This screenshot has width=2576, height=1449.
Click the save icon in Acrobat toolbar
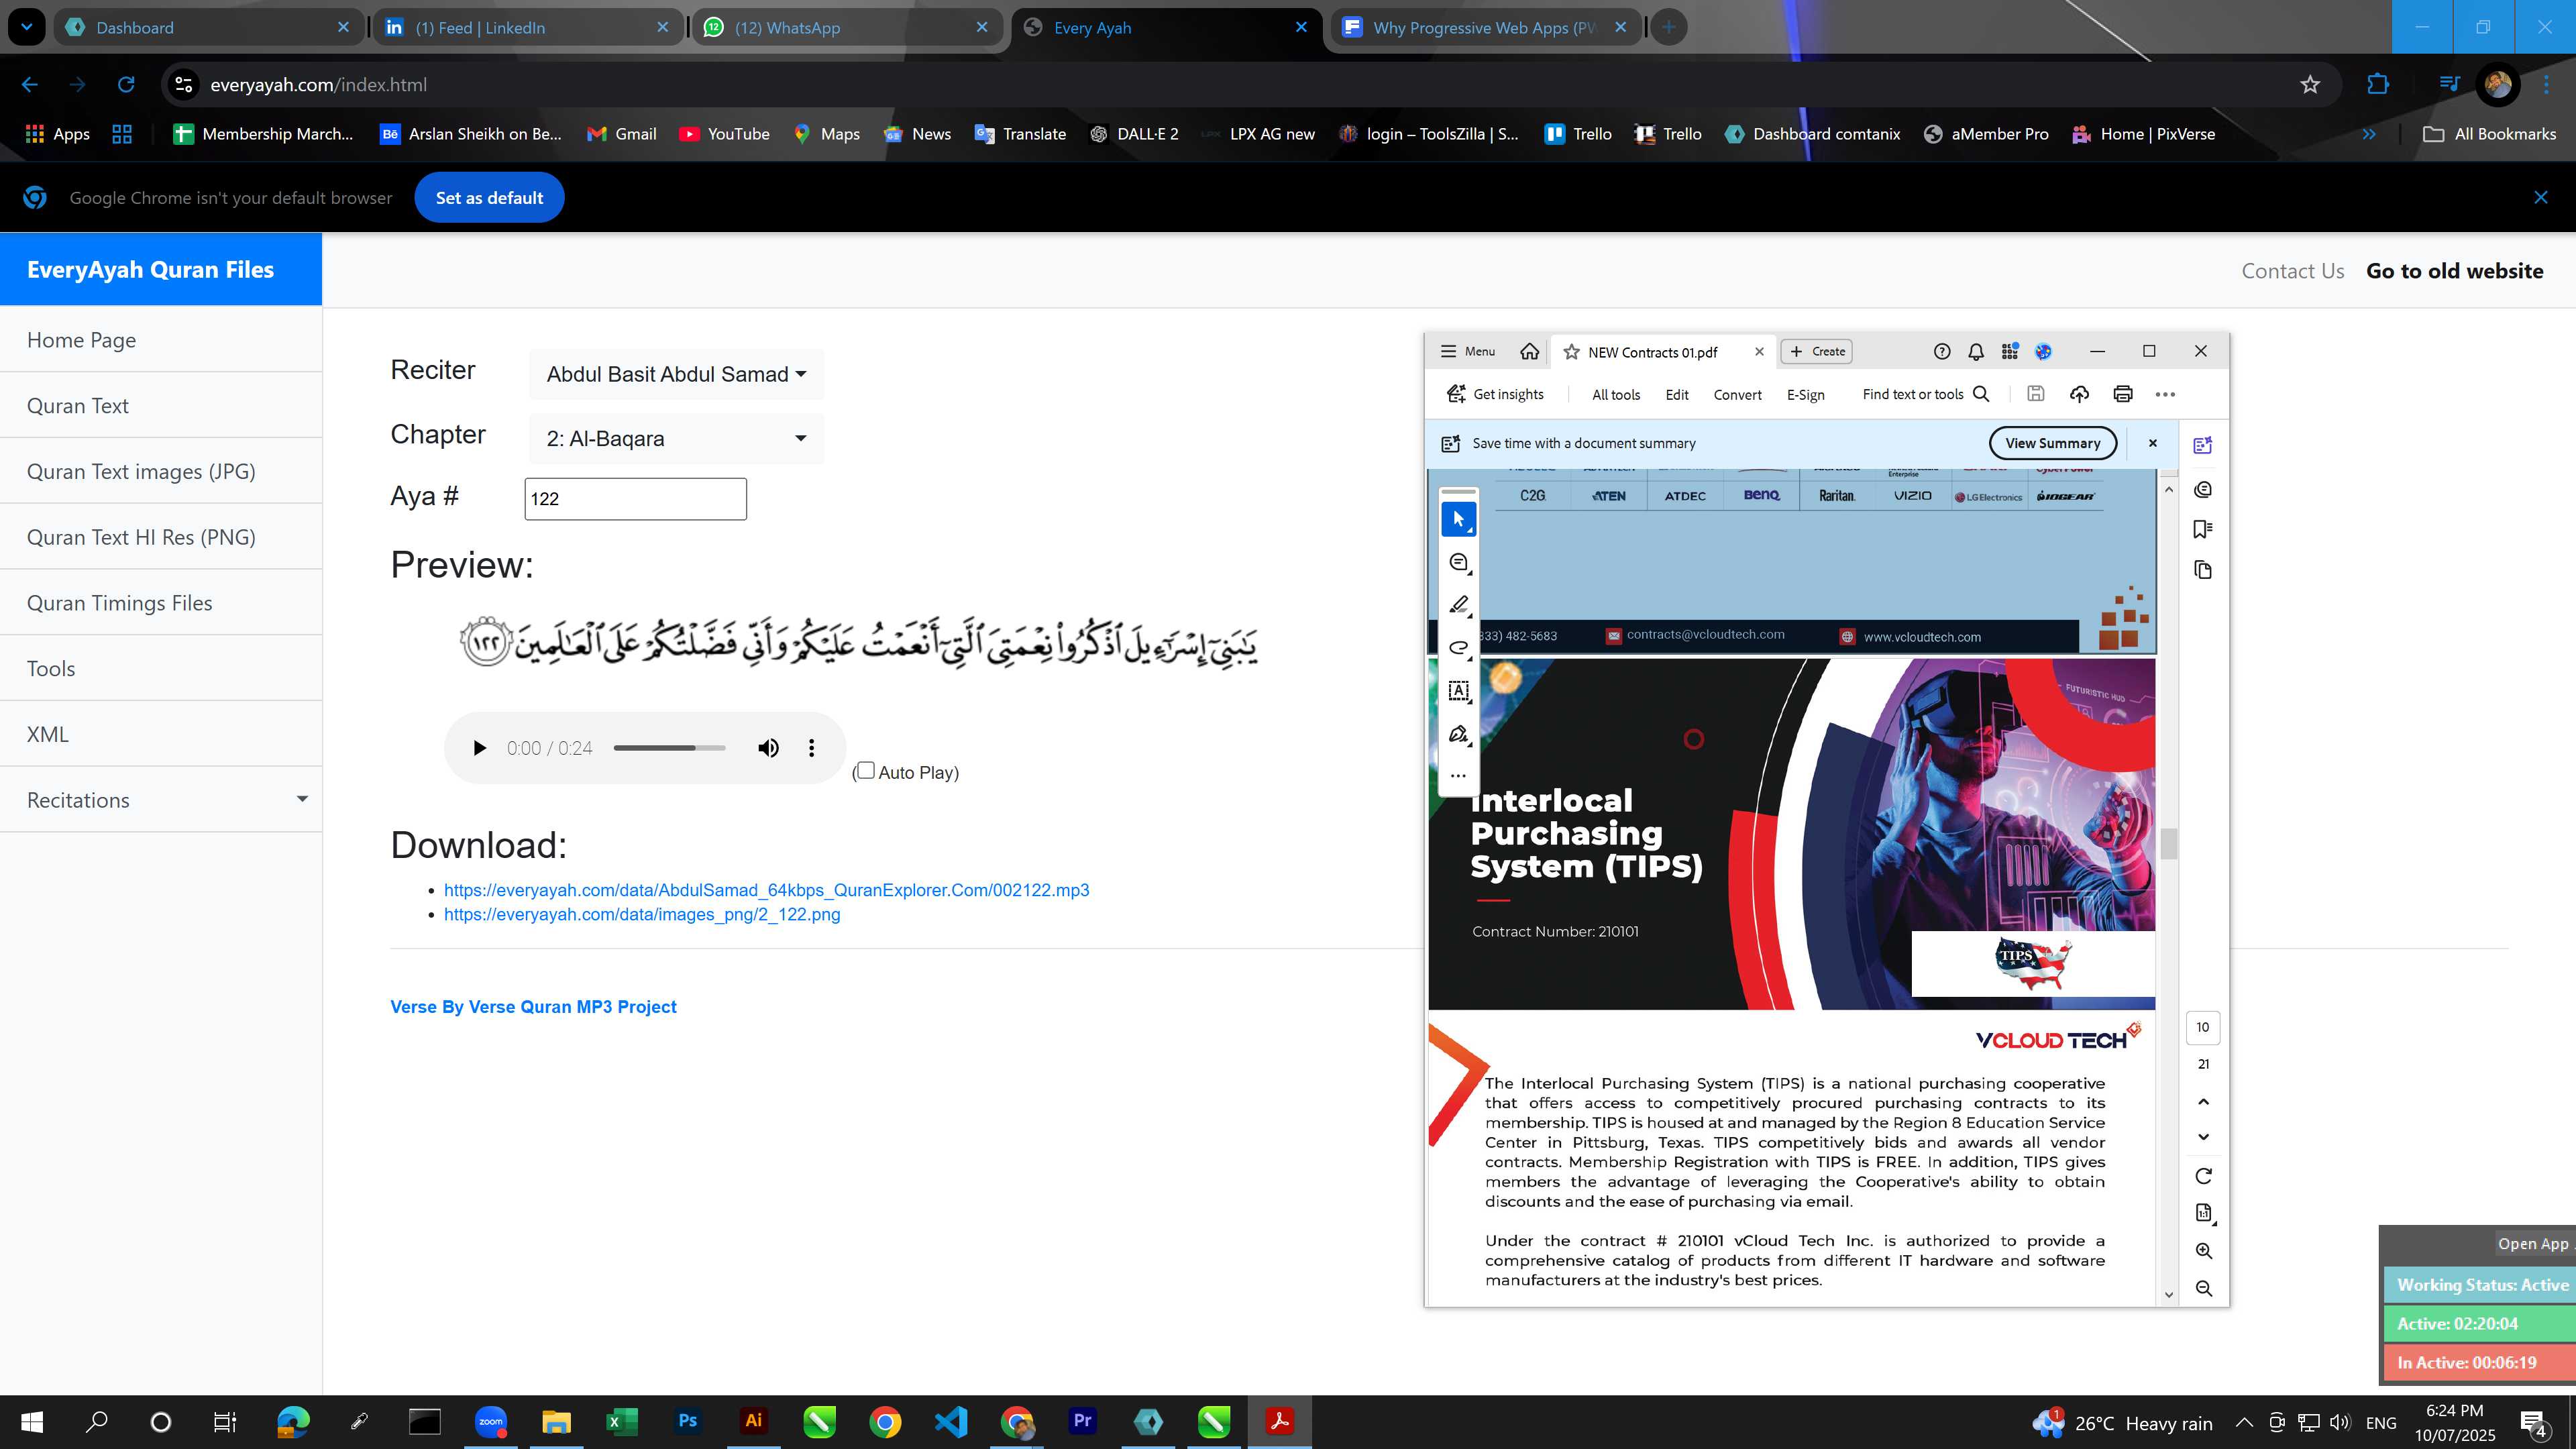coord(2035,394)
